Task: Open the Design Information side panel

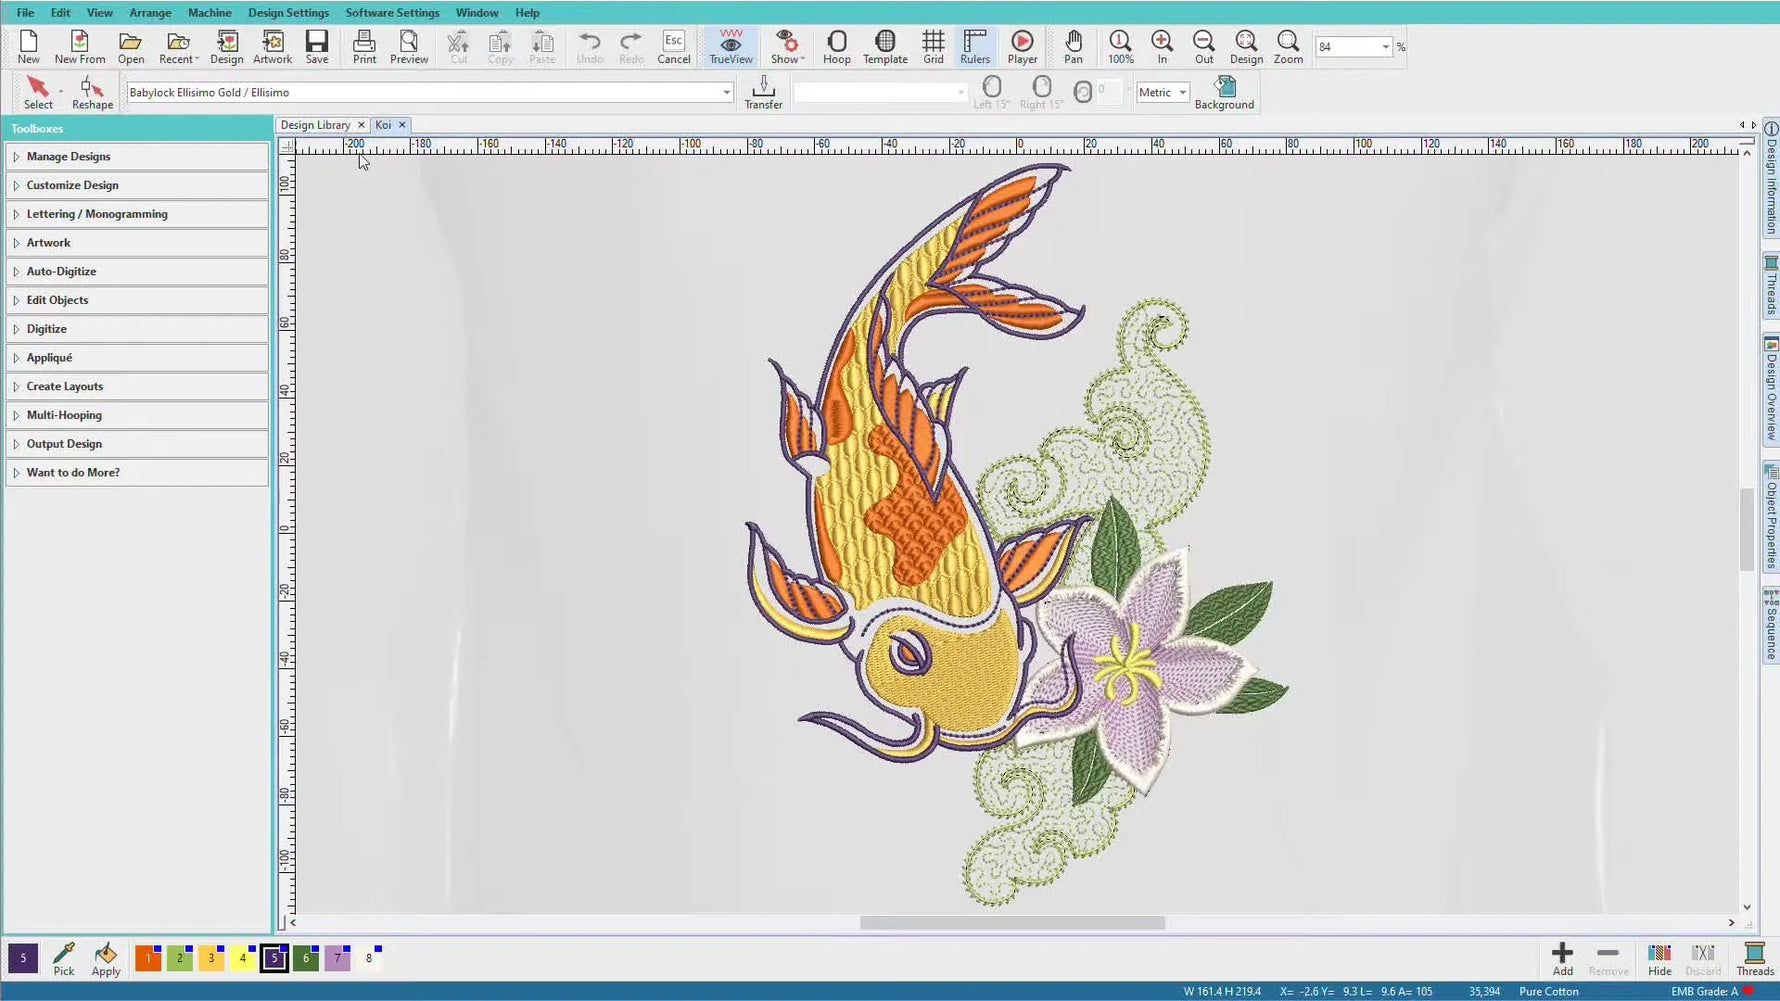Action: (1771, 179)
